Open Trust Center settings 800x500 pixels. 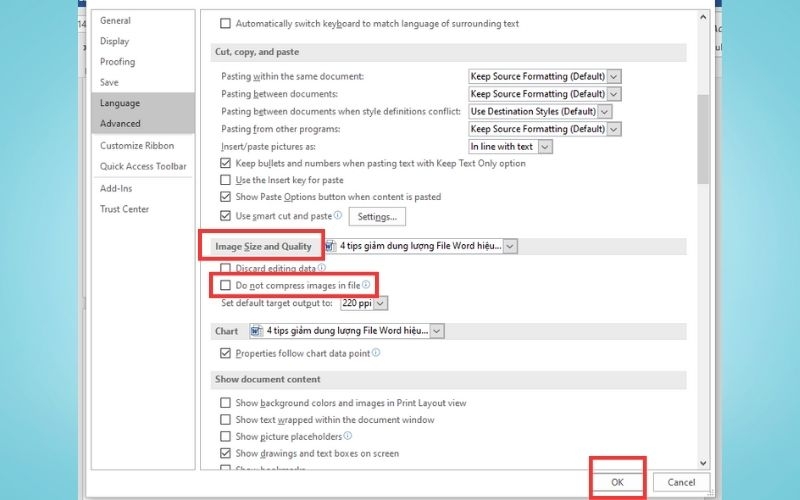click(124, 209)
